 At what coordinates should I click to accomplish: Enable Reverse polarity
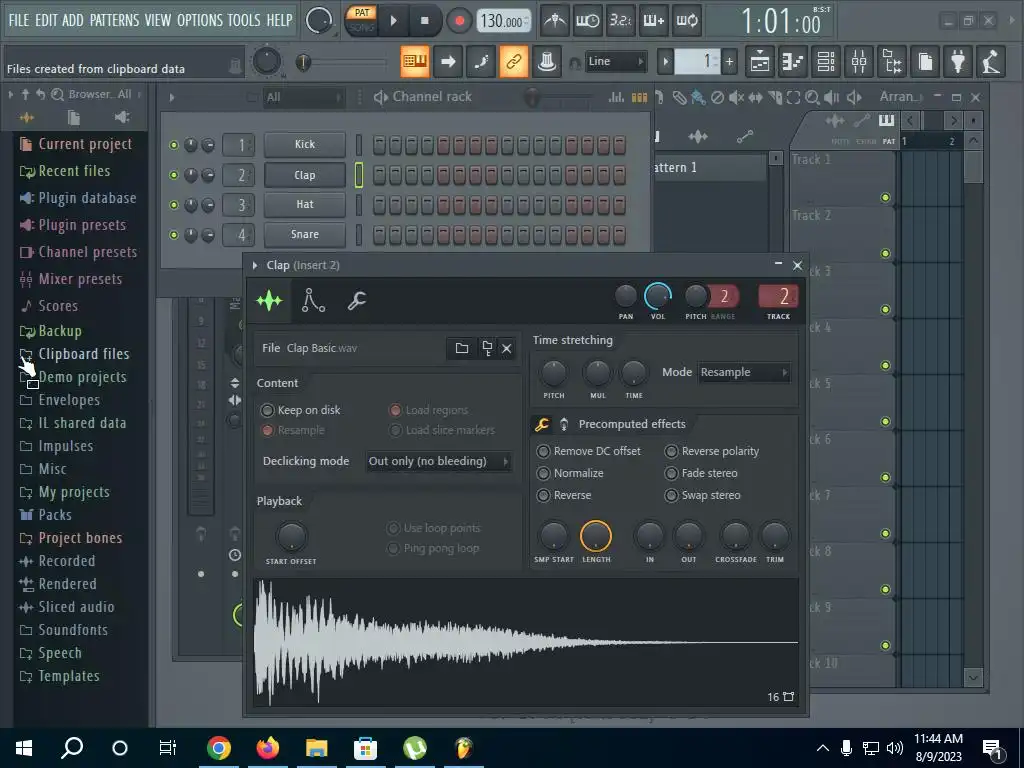click(x=712, y=451)
